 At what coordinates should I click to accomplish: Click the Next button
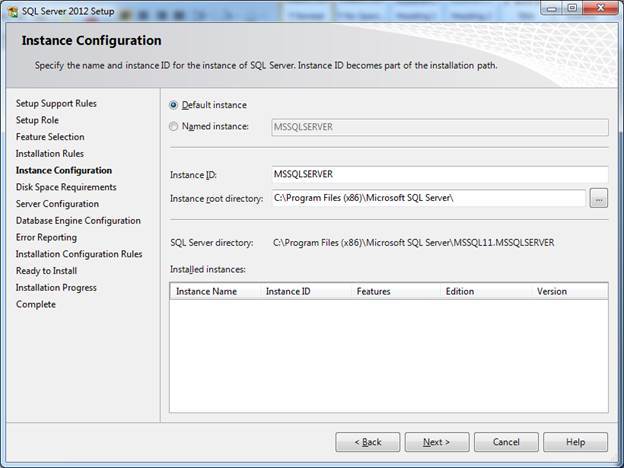437,442
